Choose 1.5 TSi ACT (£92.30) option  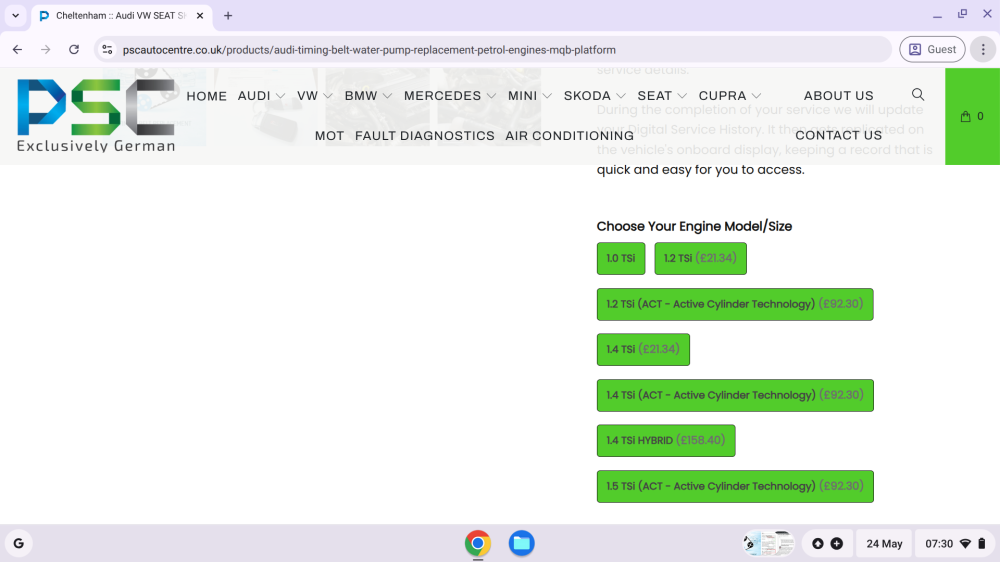click(735, 487)
